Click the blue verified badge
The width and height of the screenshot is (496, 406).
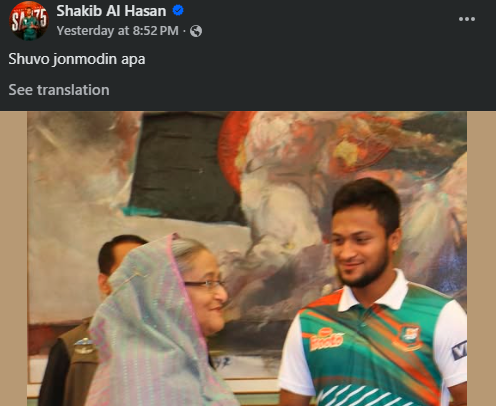[178, 11]
